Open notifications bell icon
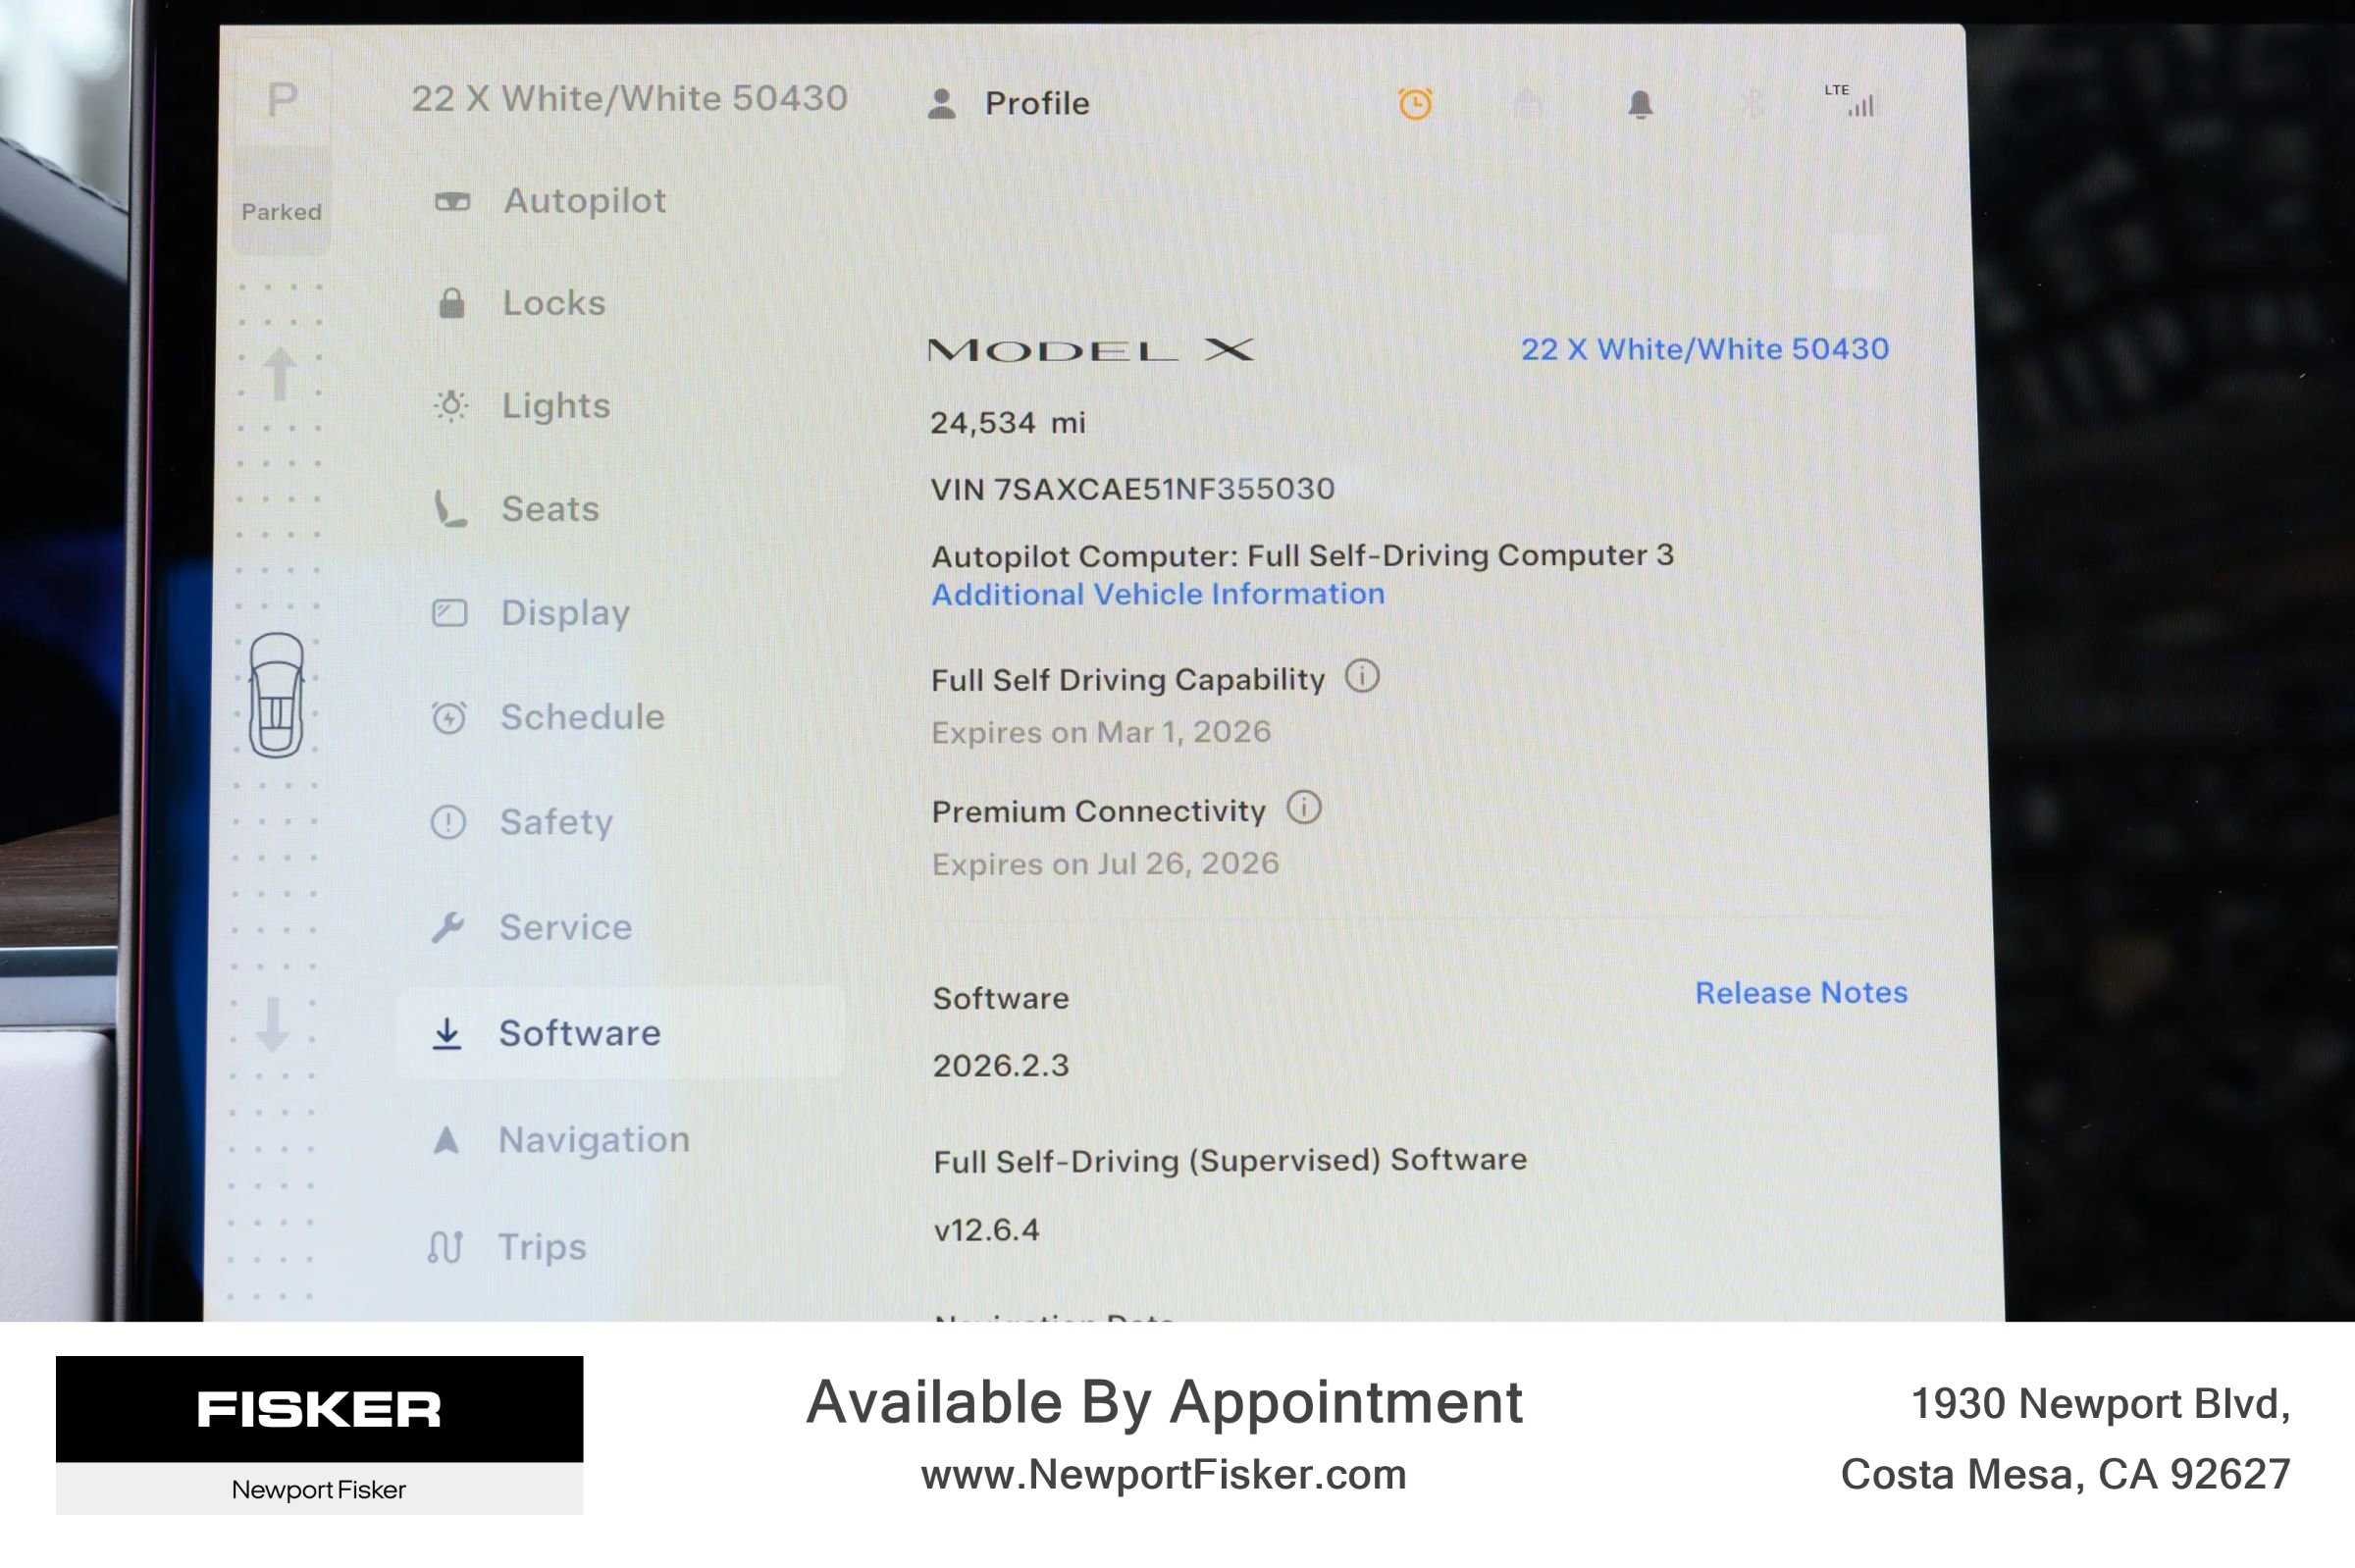The image size is (2355, 1568). (1640, 104)
